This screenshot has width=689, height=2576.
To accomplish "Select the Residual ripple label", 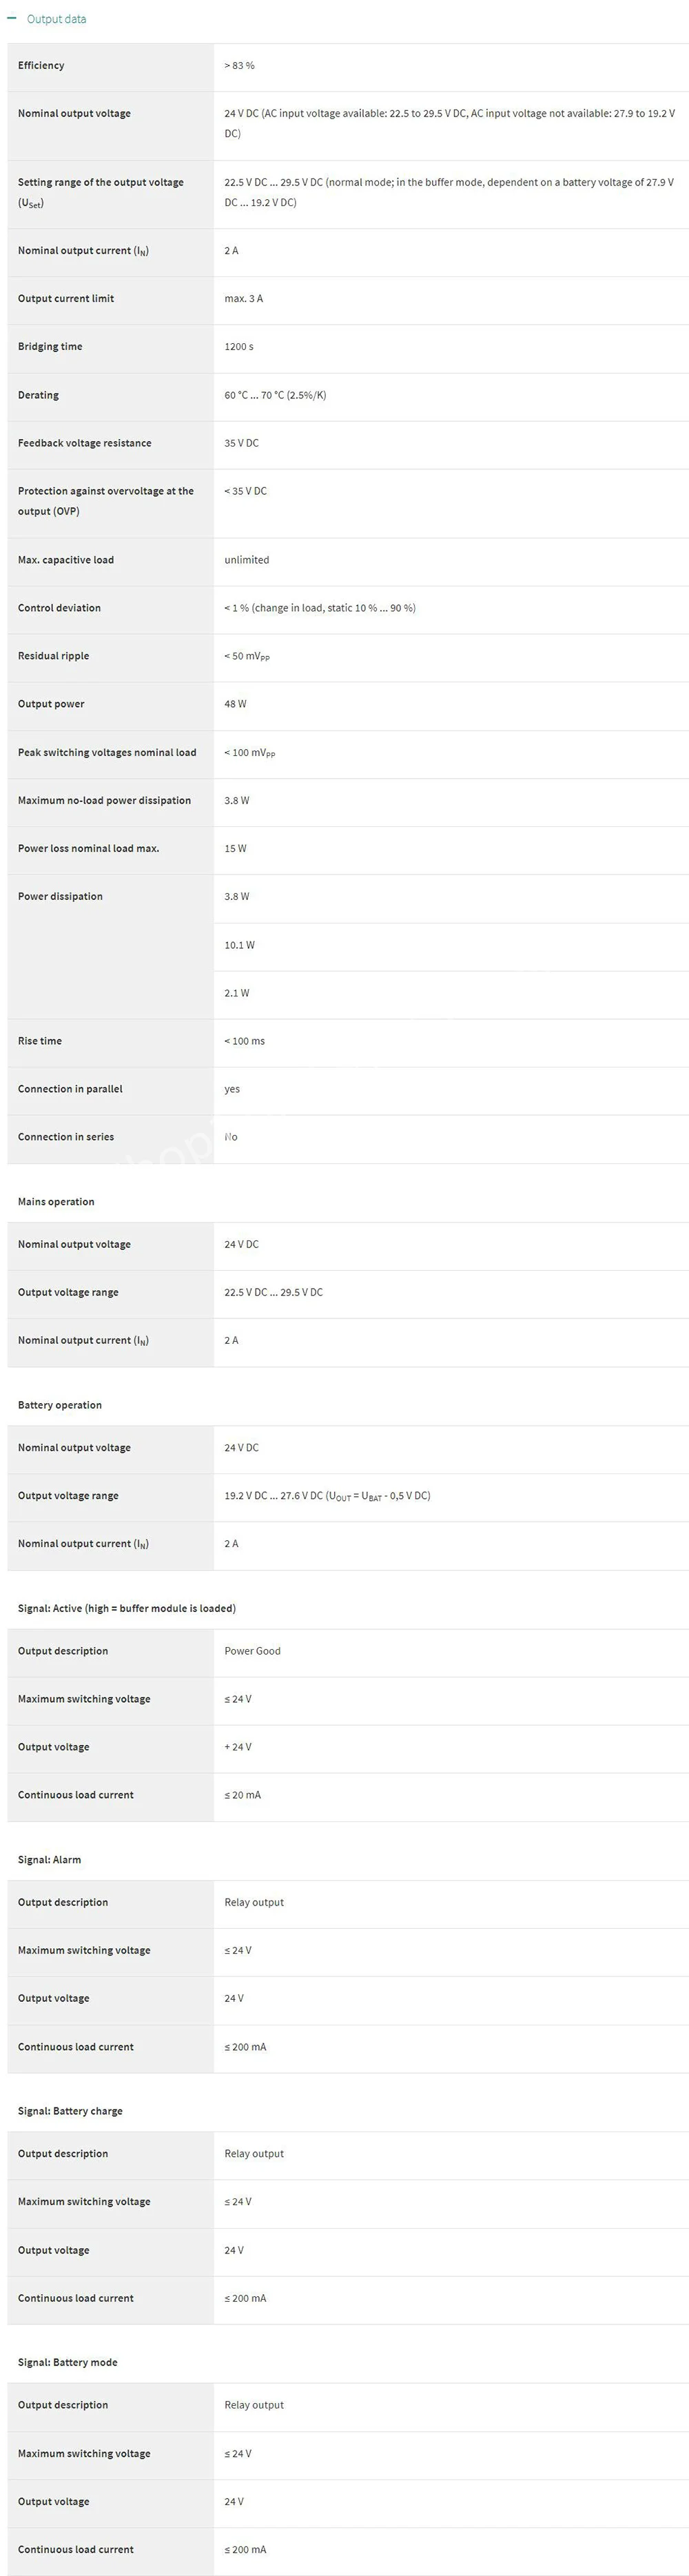I will tap(53, 656).
